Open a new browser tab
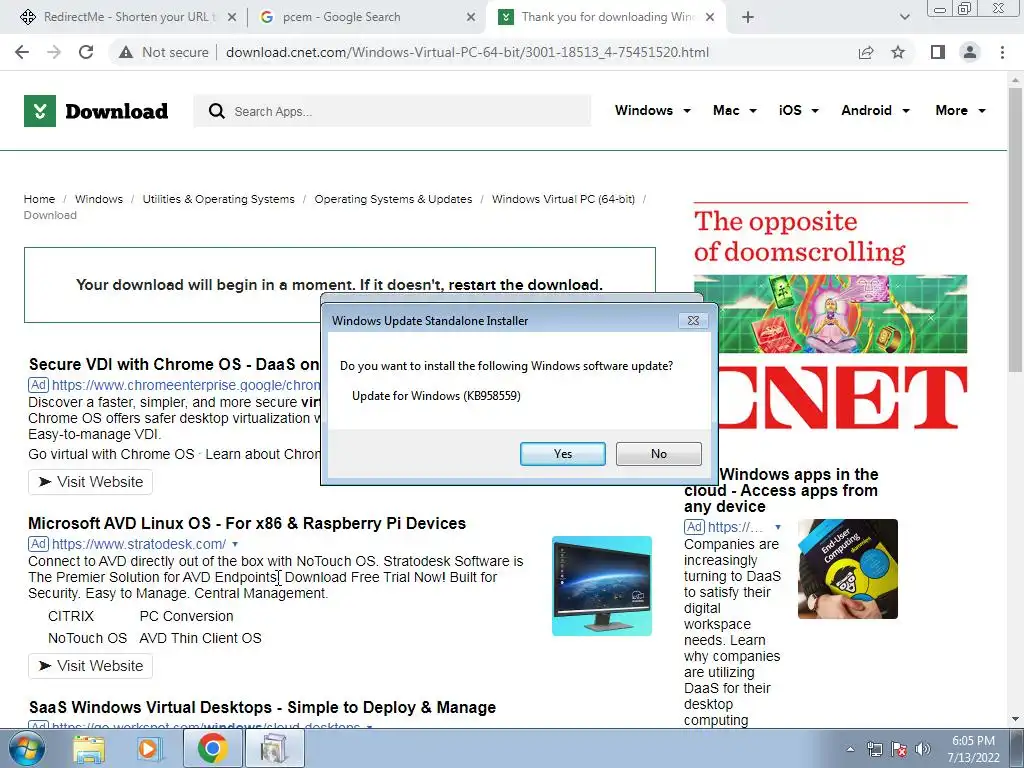The image size is (1024, 768). coord(748,17)
